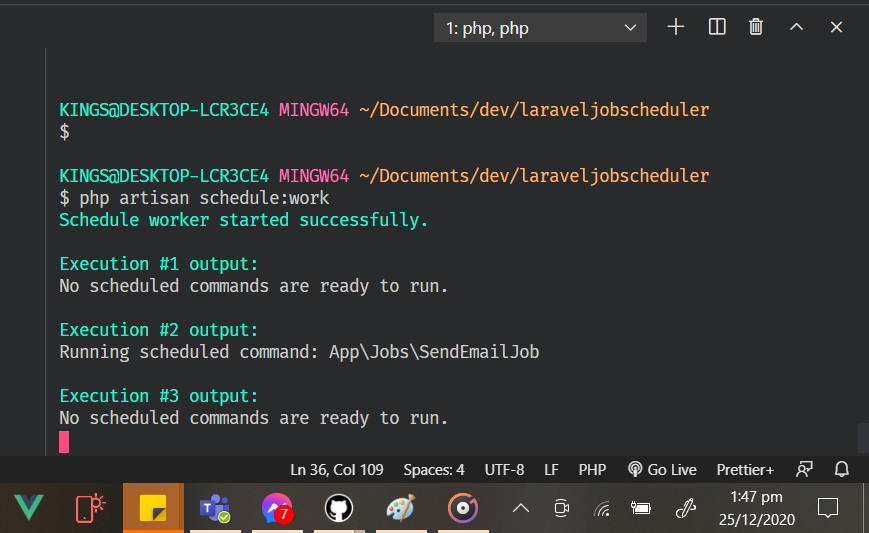Change the LF end-of-line sequence
Image resolution: width=869 pixels, height=533 pixels.
click(551, 470)
